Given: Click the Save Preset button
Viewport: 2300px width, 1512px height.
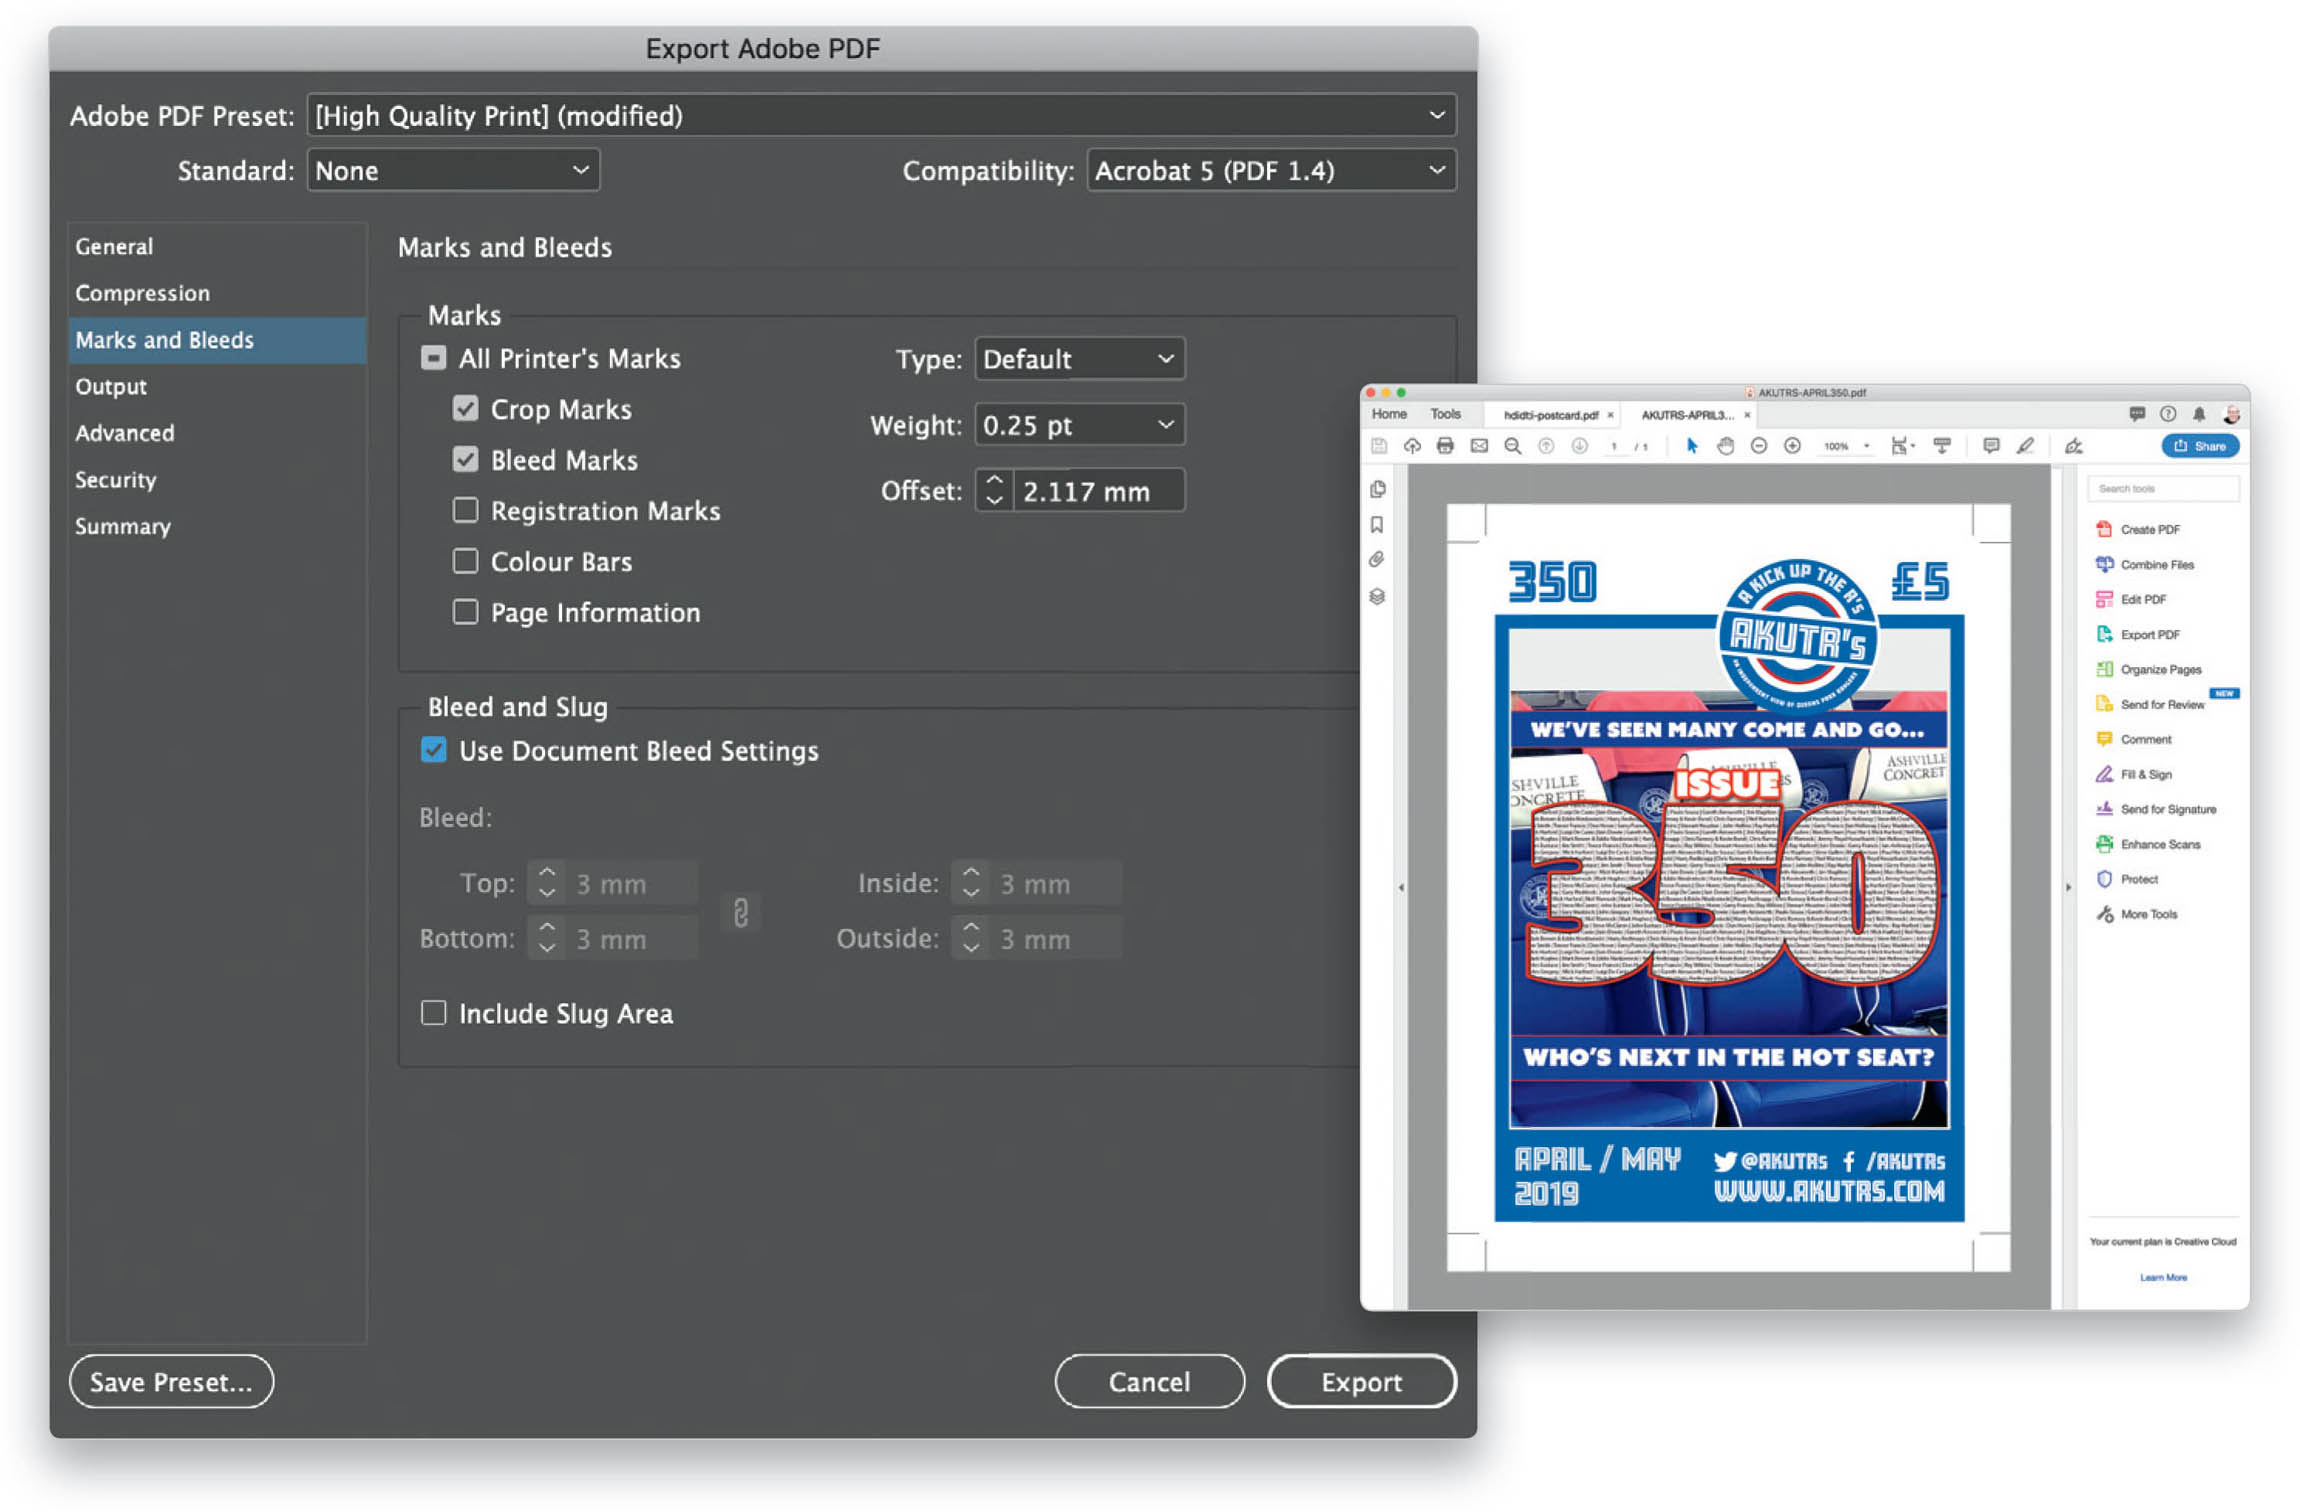Looking at the screenshot, I should click(171, 1381).
